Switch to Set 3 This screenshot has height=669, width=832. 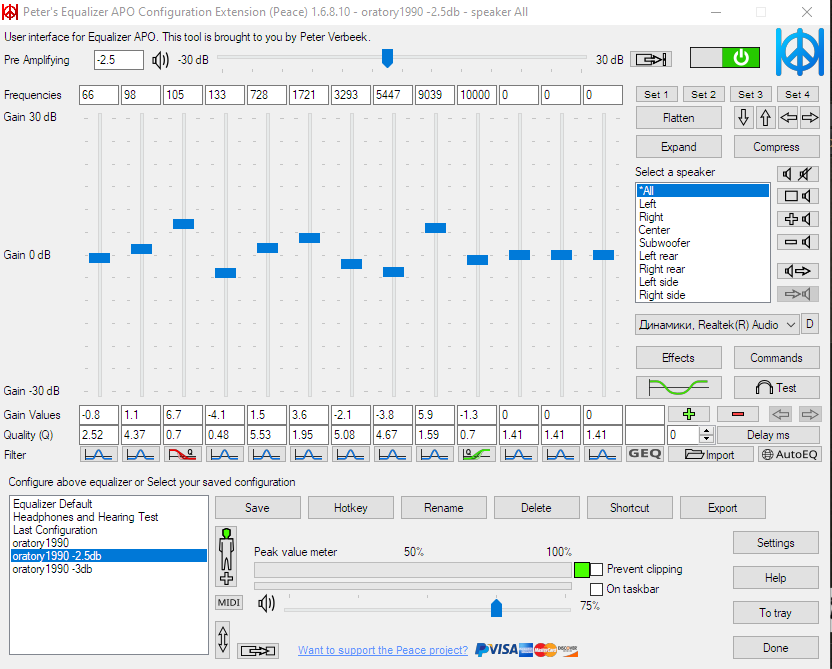(750, 94)
